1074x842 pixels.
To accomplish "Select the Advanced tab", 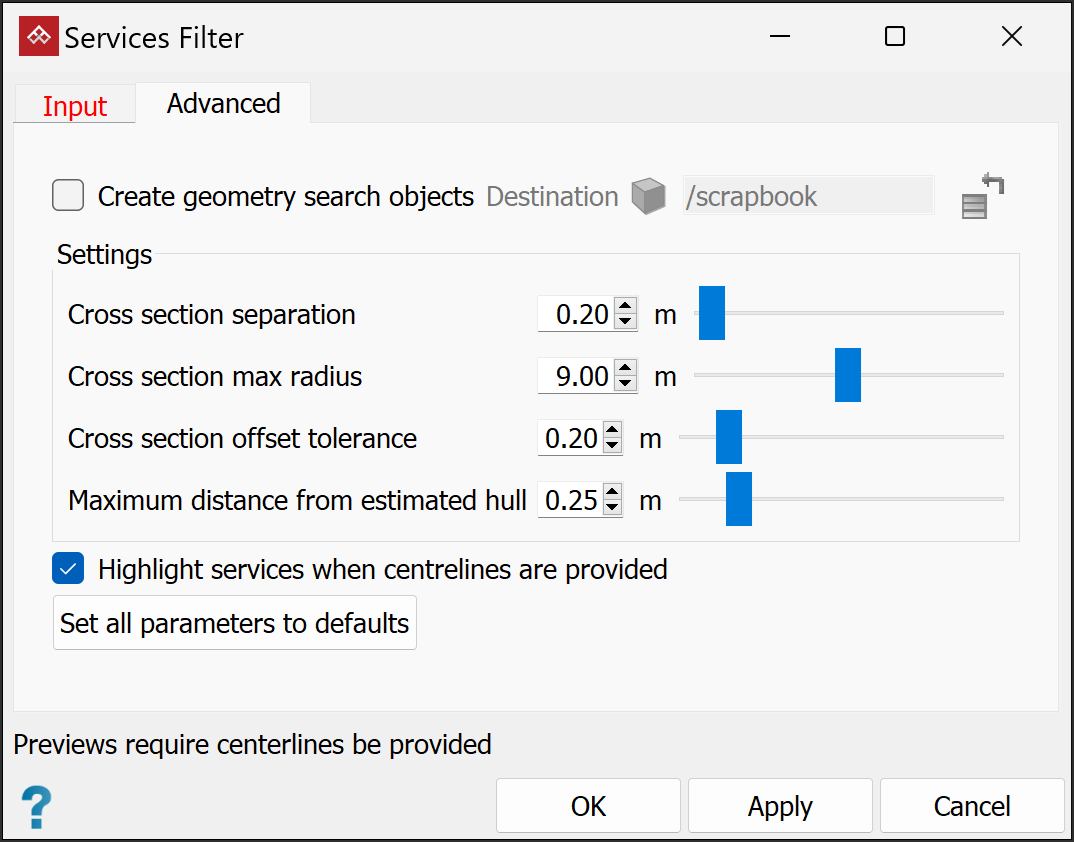I will pyautogui.click(x=223, y=104).
